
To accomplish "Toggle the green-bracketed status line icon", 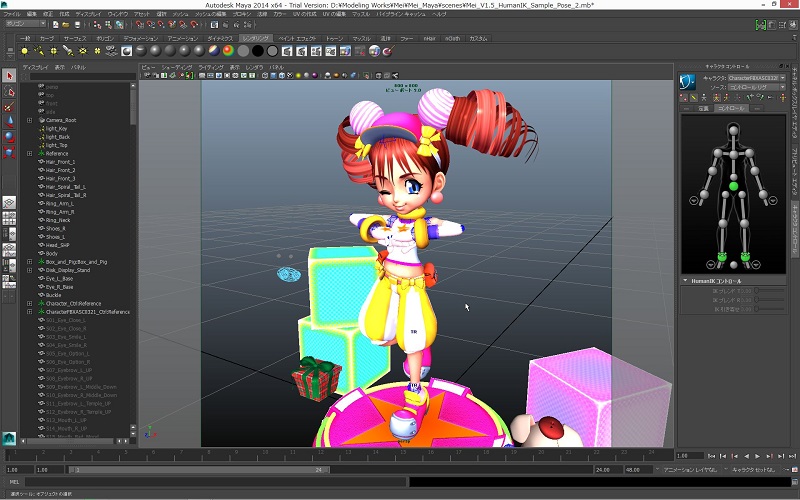I will 761,24.
